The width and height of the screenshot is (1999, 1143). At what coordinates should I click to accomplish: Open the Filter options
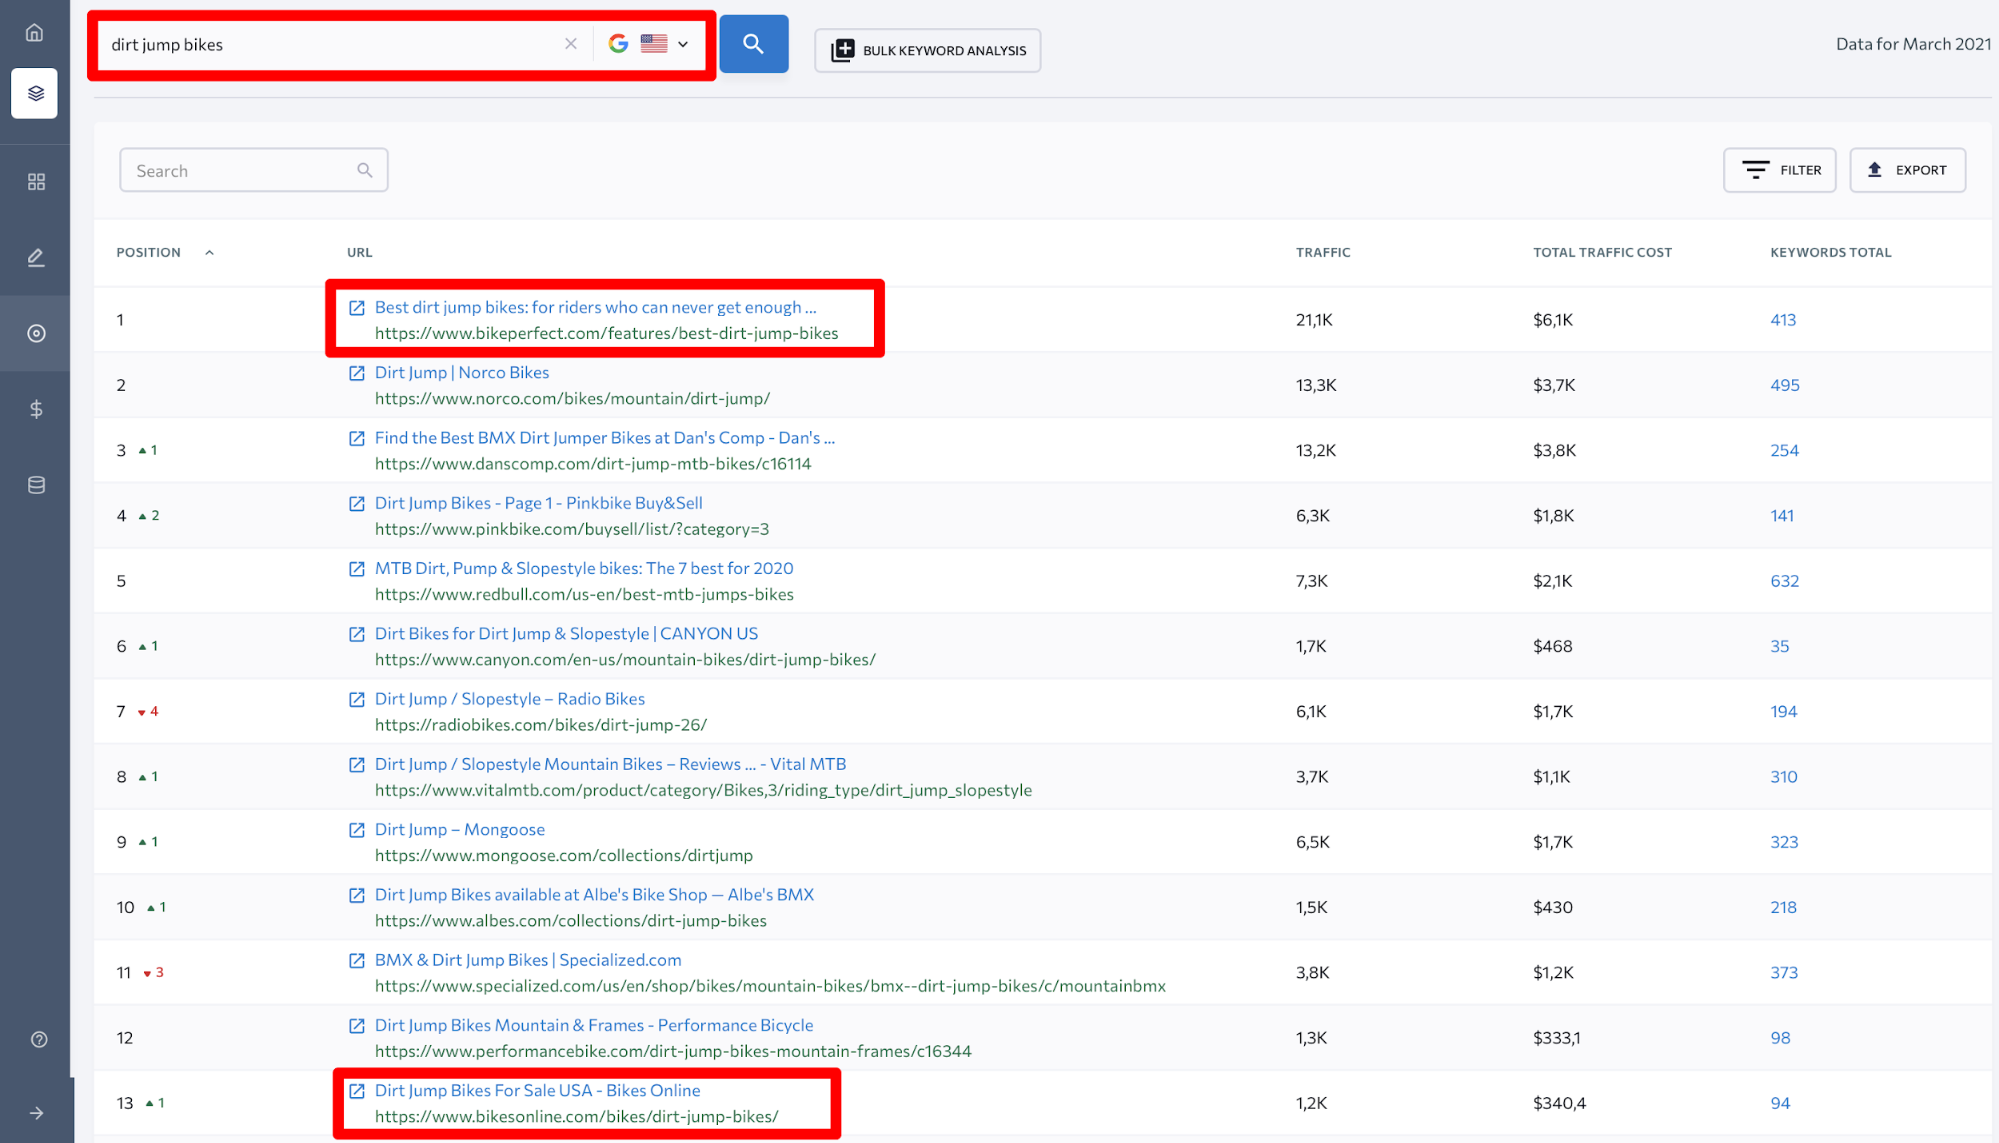1779,170
